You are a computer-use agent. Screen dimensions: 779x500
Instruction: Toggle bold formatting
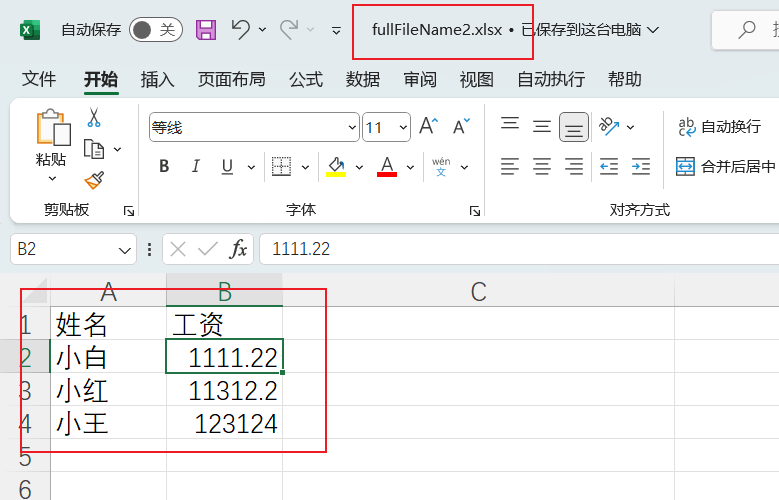(x=164, y=167)
